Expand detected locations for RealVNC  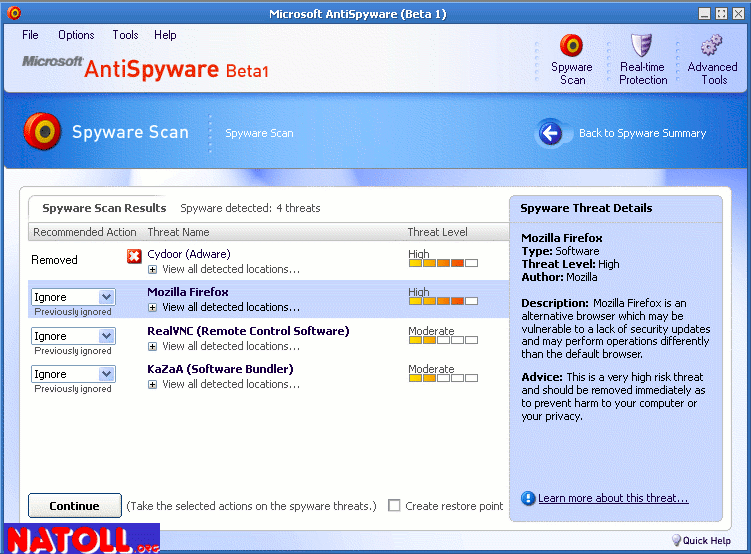coord(152,346)
